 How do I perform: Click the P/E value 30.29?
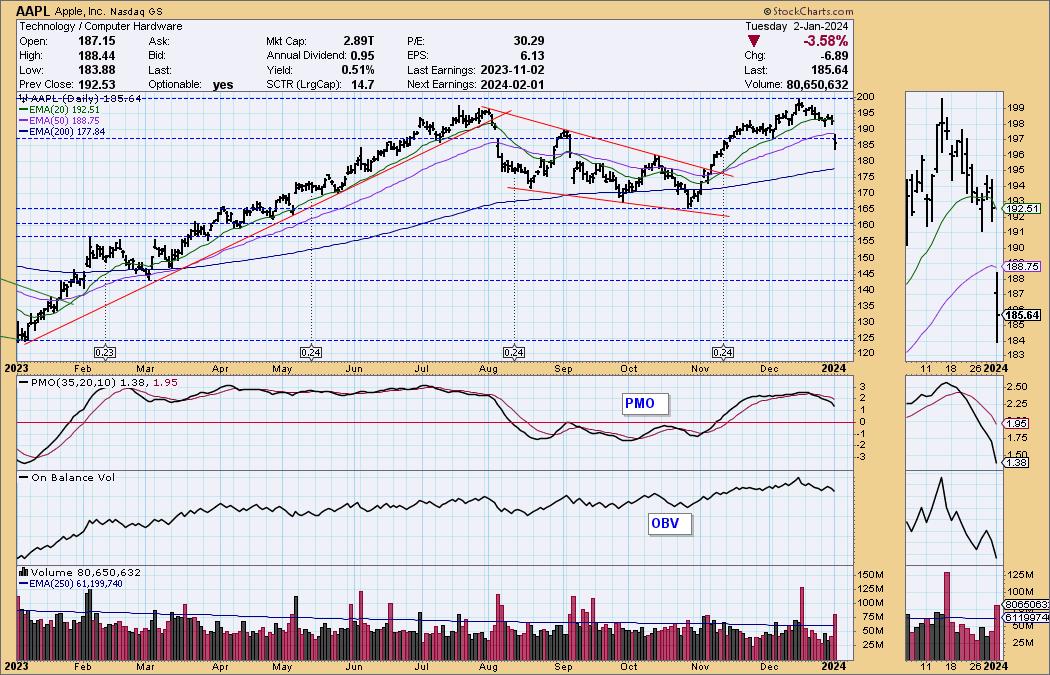coord(529,41)
